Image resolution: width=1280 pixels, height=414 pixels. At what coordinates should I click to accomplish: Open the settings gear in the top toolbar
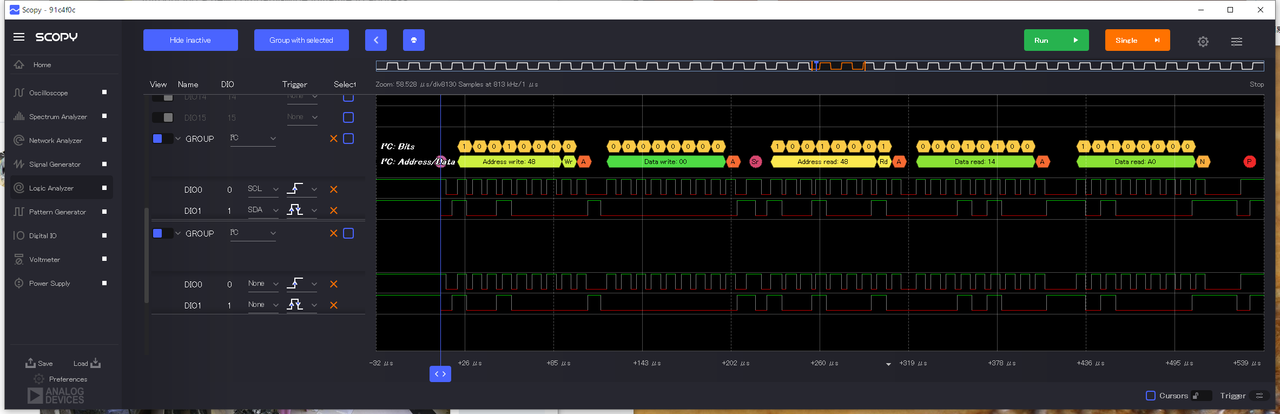[x=1203, y=41]
